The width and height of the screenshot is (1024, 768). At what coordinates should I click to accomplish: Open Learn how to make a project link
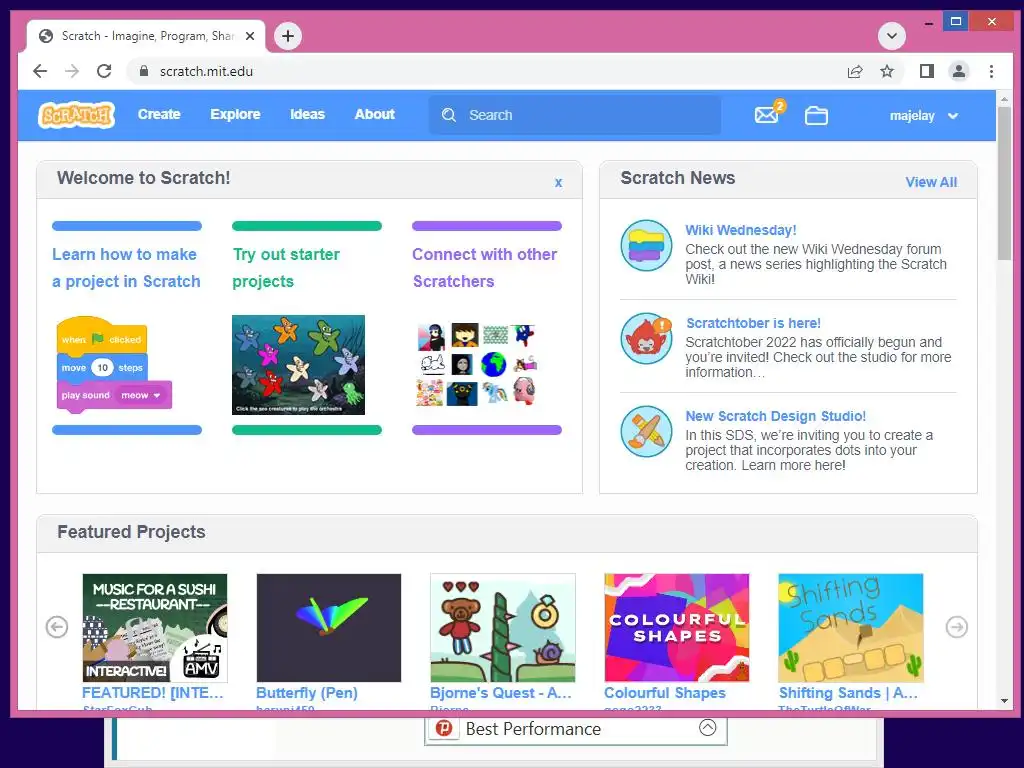[x=127, y=268]
